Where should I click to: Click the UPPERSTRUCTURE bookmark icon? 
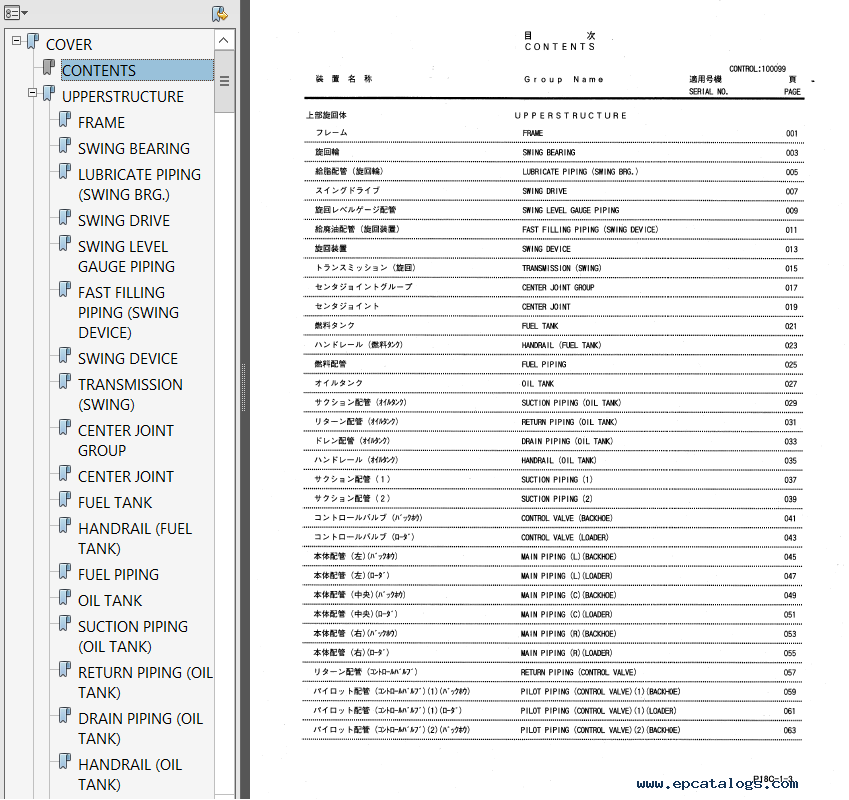[x=49, y=93]
